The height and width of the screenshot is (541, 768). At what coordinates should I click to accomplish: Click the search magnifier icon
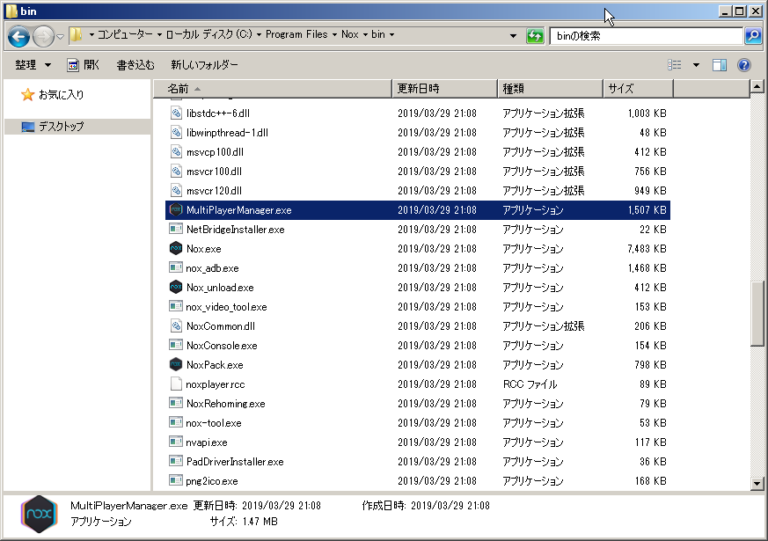[x=752, y=36]
